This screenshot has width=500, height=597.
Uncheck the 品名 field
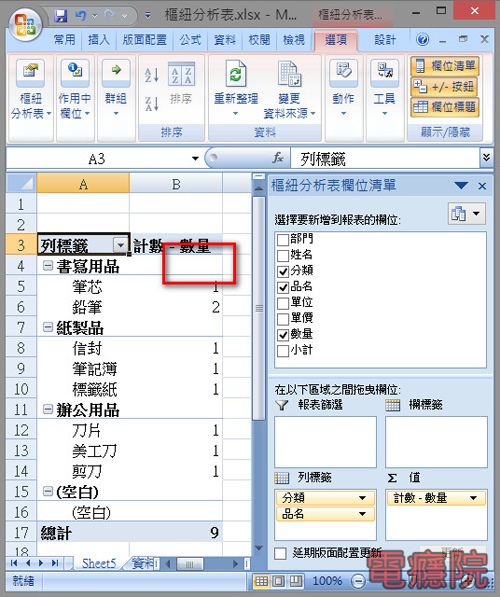tap(283, 287)
